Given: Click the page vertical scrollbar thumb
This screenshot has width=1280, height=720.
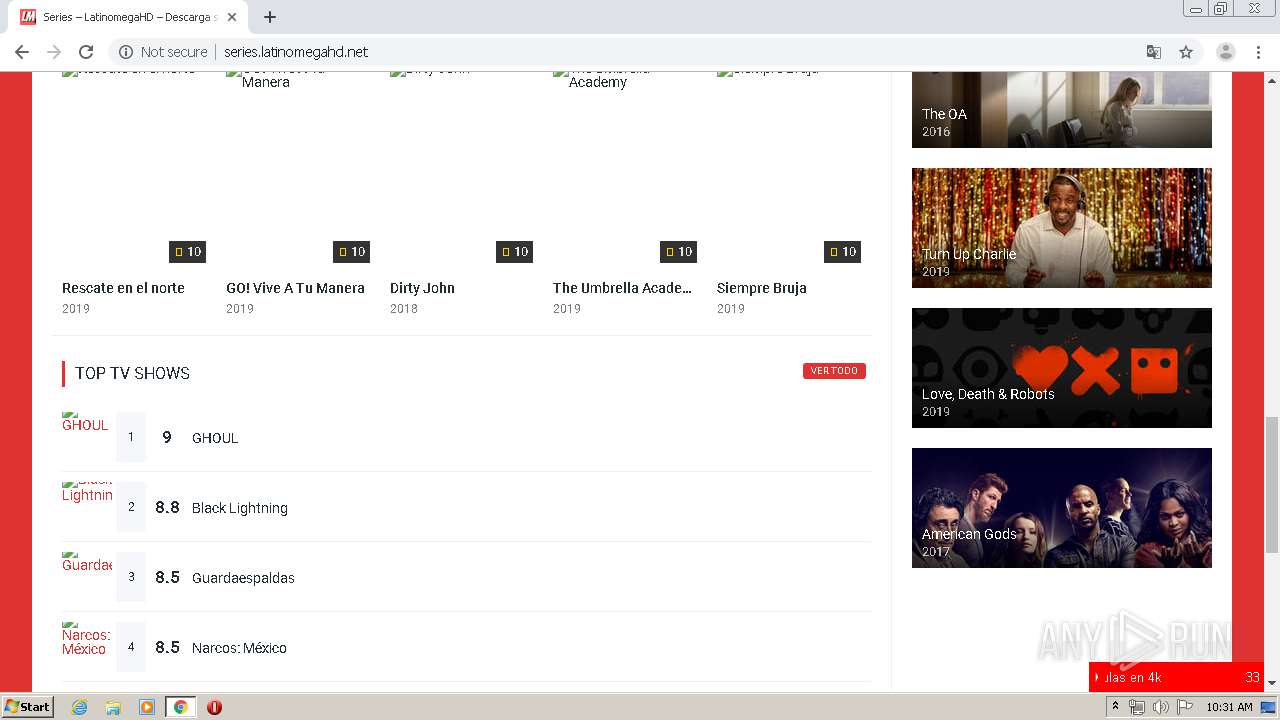Looking at the screenshot, I should tap(1272, 485).
